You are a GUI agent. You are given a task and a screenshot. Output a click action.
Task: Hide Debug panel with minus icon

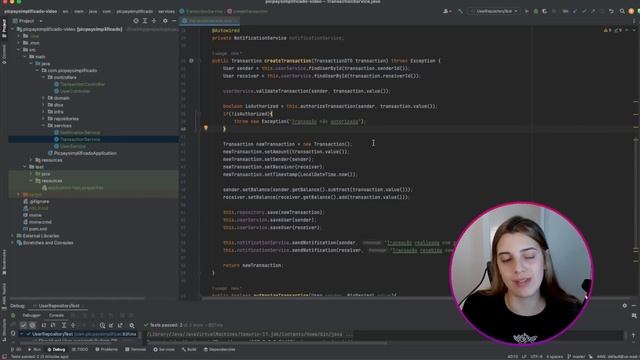pyautogui.click(x=634, y=306)
